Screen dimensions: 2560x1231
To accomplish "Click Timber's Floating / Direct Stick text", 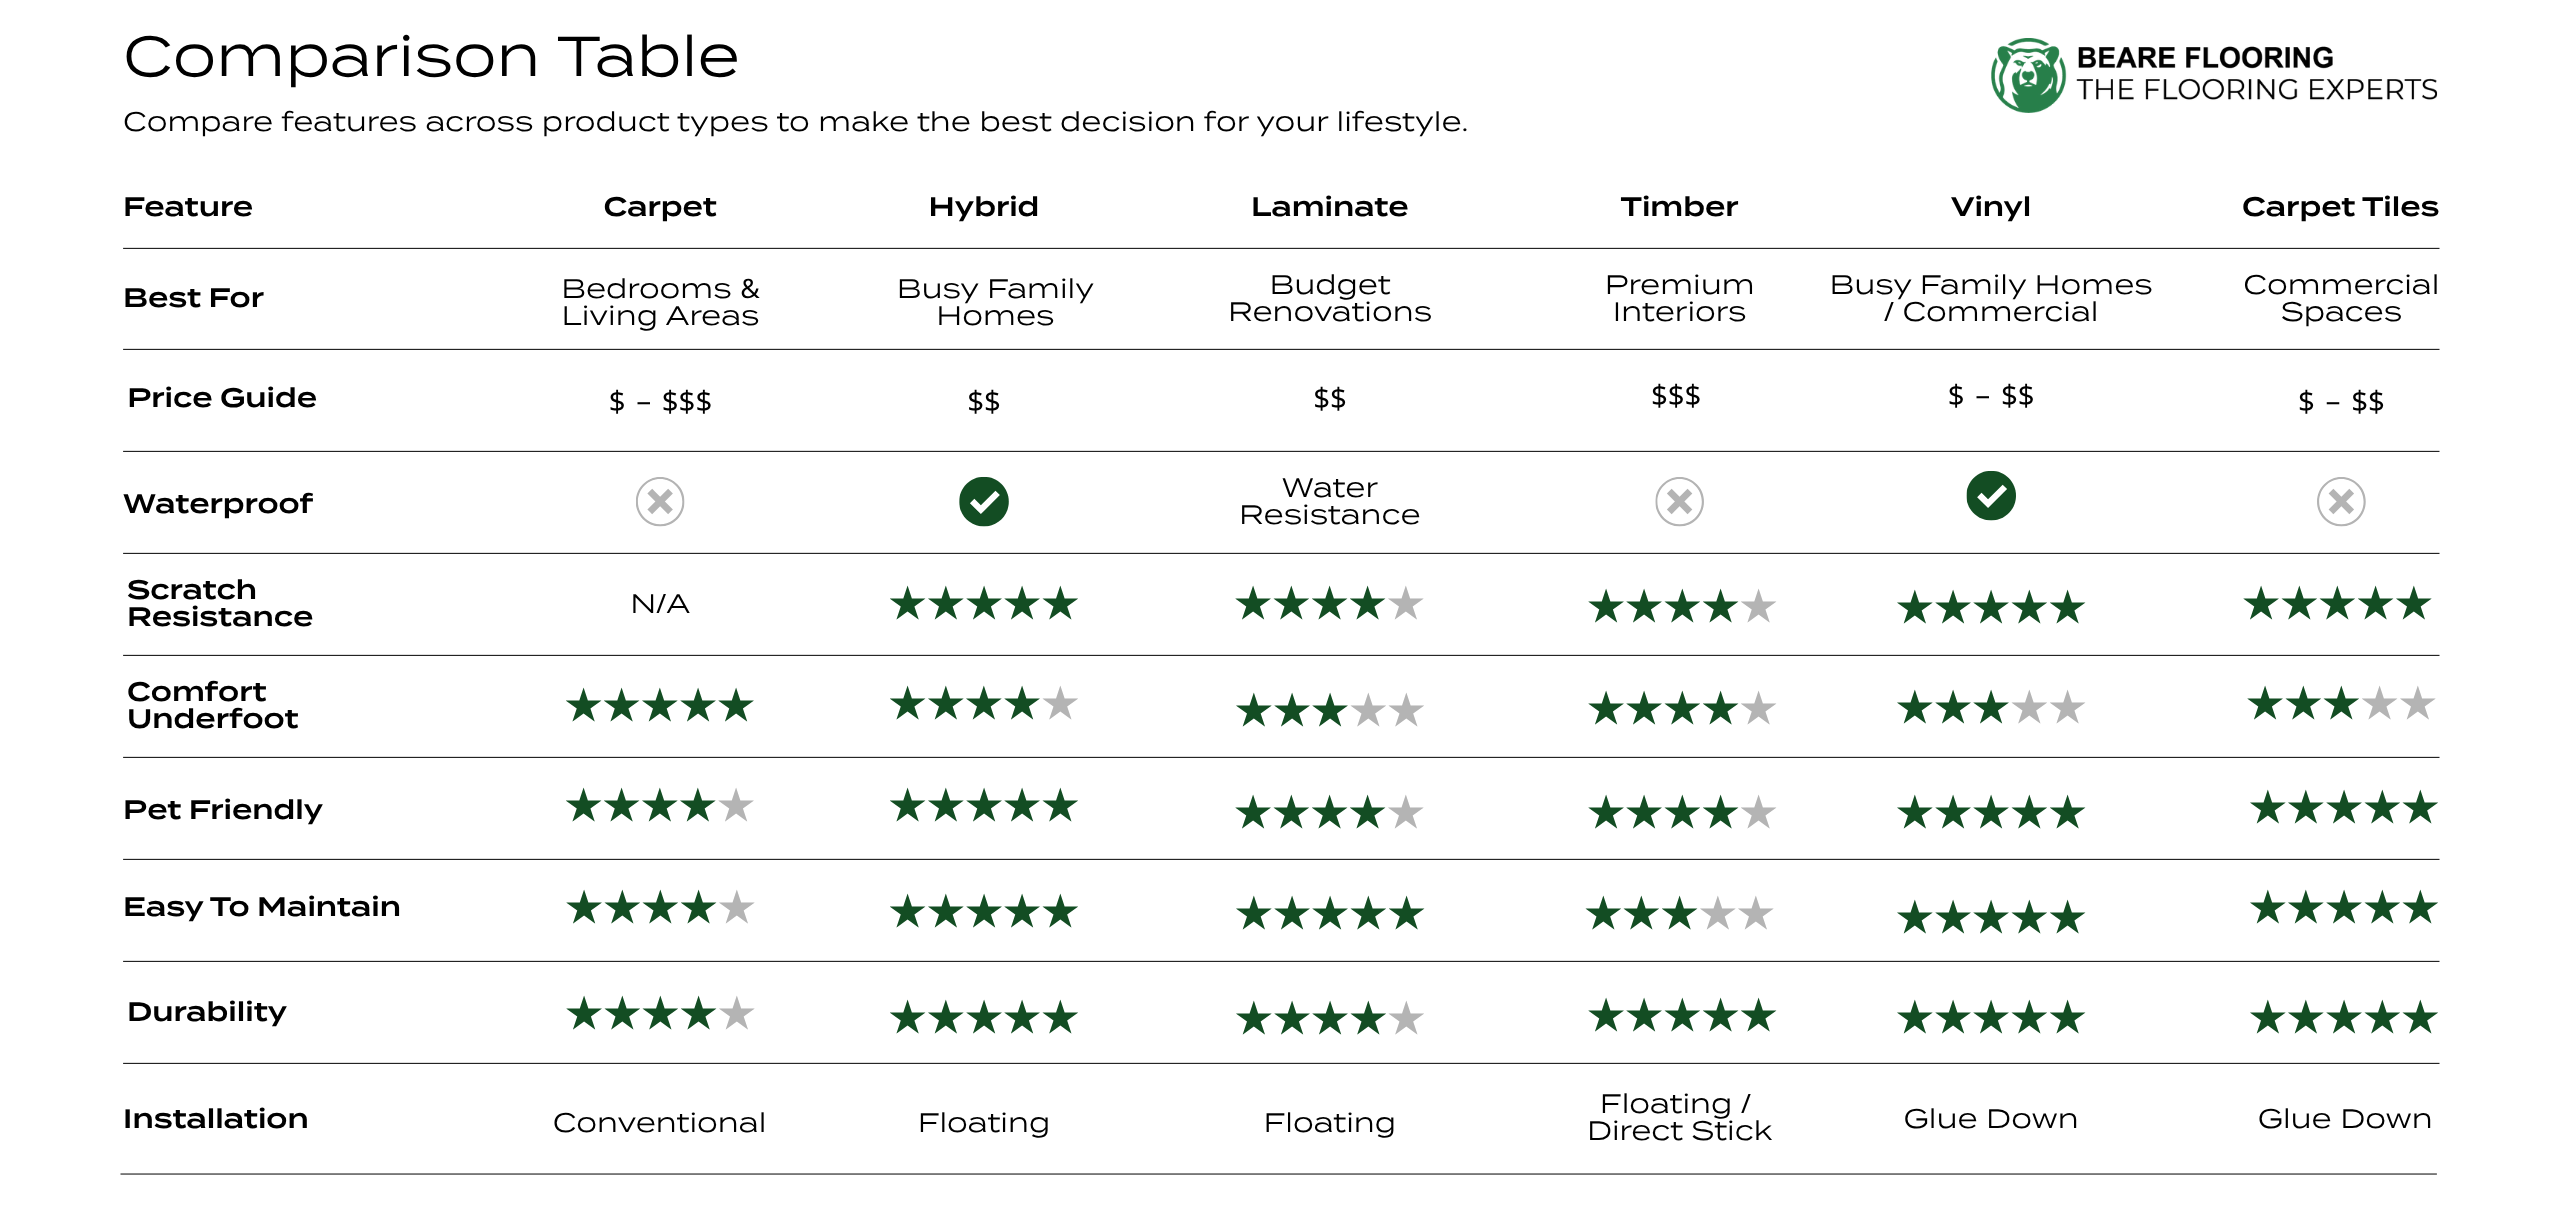I will (1679, 1117).
